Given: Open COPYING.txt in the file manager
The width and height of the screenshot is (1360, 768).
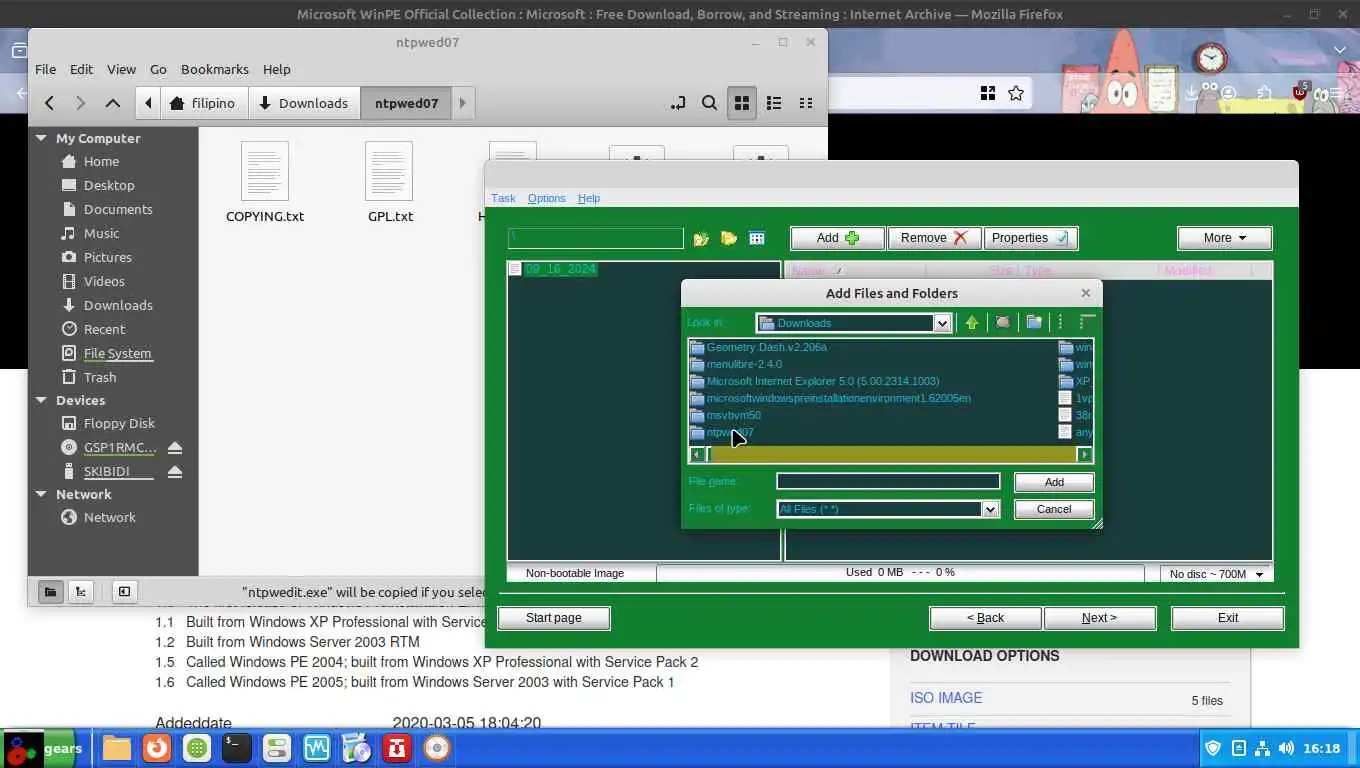Looking at the screenshot, I should [265, 182].
